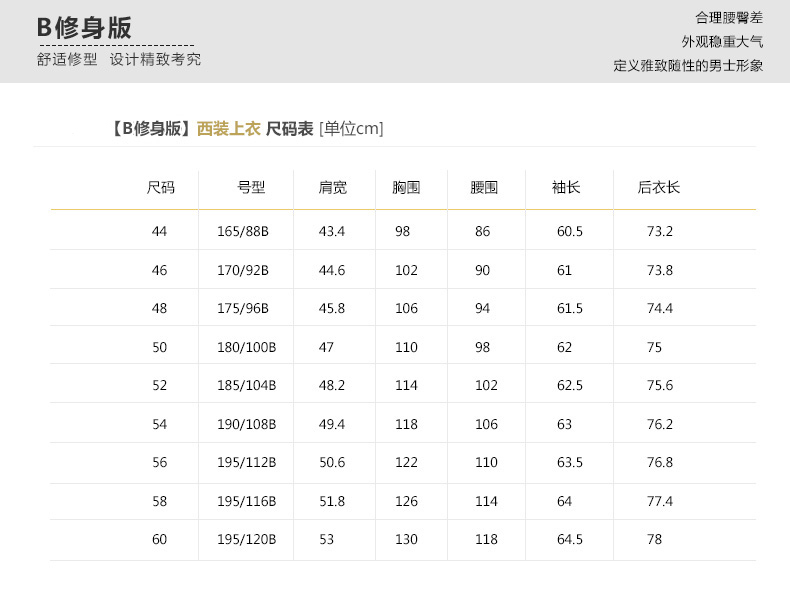Click the 腰围 column header
The image size is (790, 590).
pyautogui.click(x=484, y=187)
